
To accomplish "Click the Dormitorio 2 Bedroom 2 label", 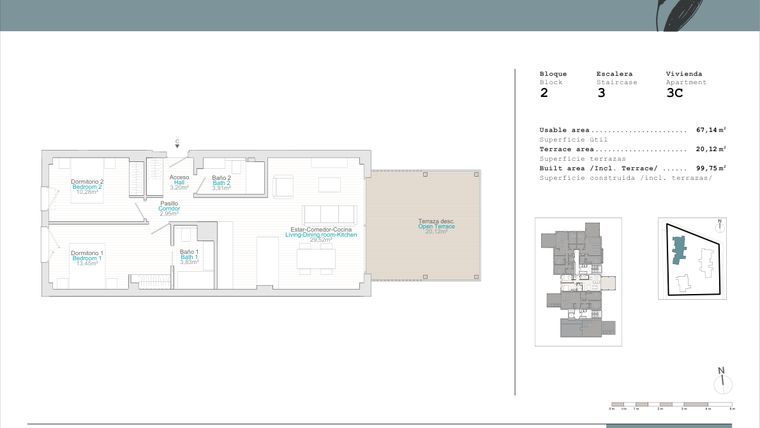I will (87, 187).
